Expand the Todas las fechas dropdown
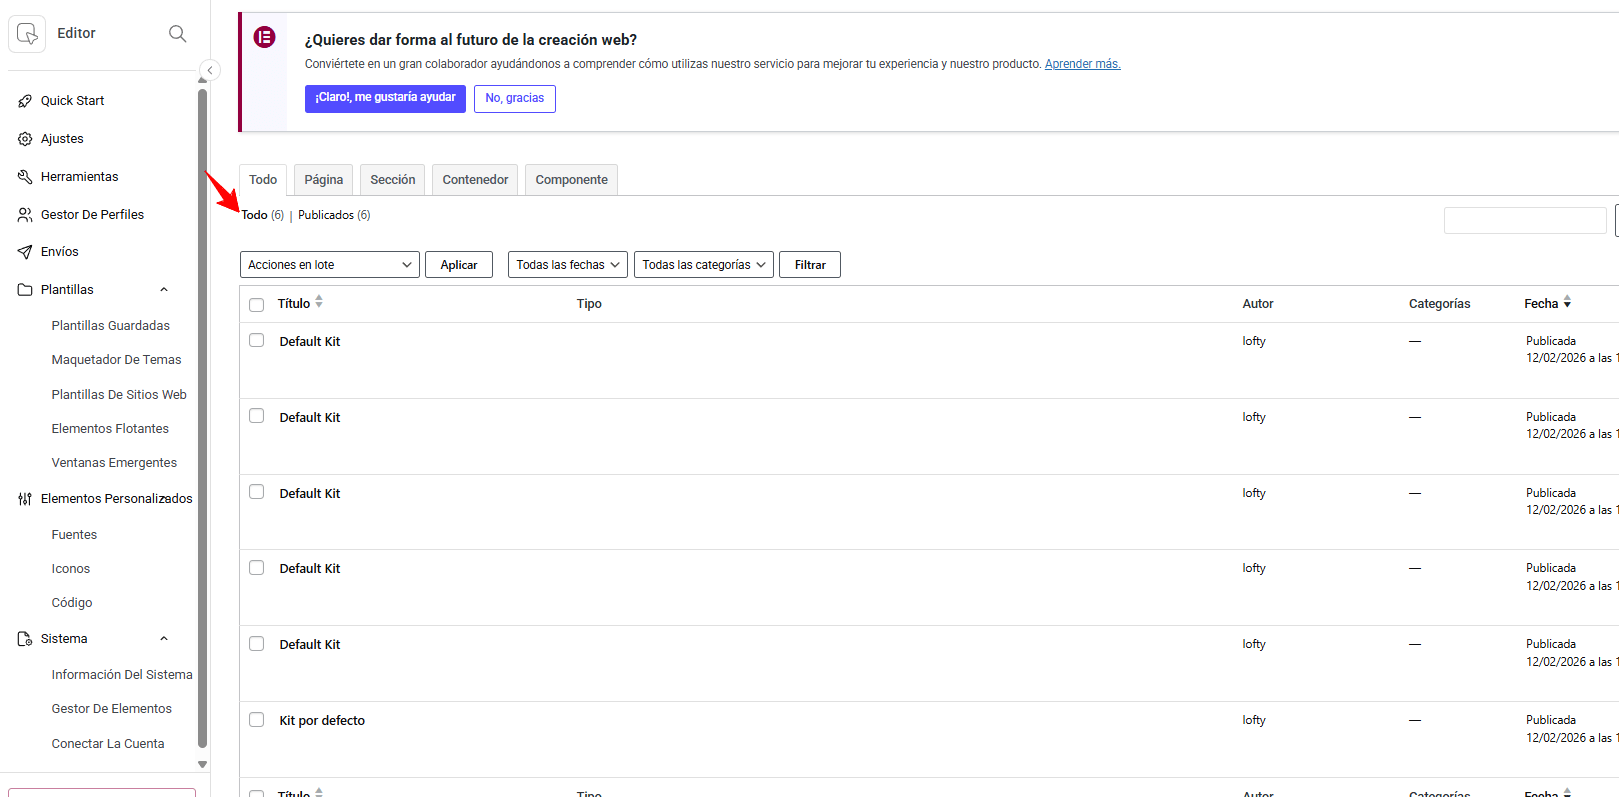Viewport: 1619px width, 797px height. [567, 265]
